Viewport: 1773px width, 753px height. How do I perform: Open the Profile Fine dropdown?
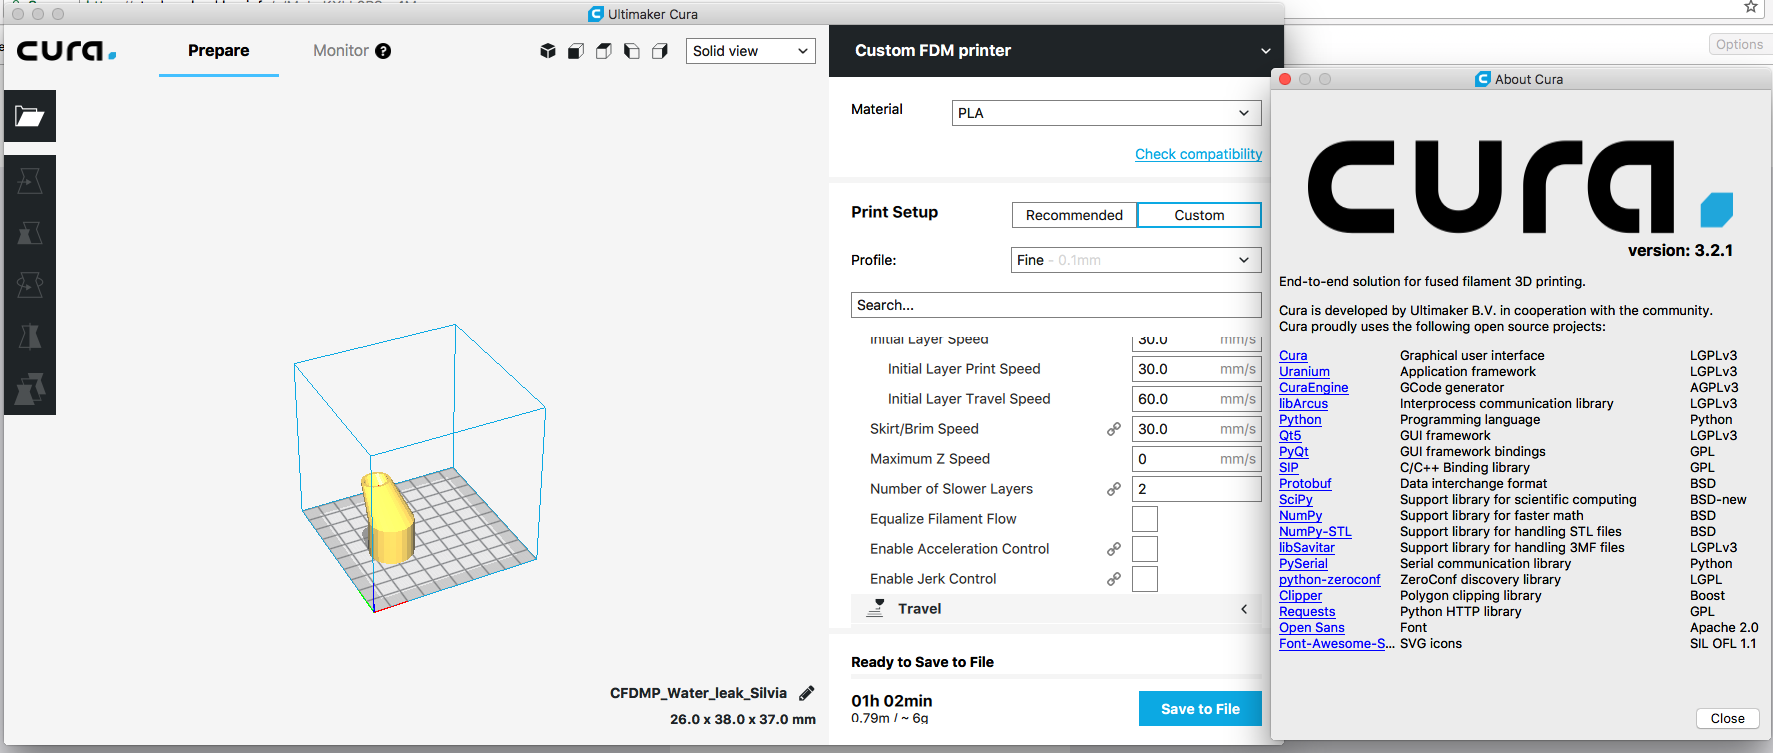1136,260
